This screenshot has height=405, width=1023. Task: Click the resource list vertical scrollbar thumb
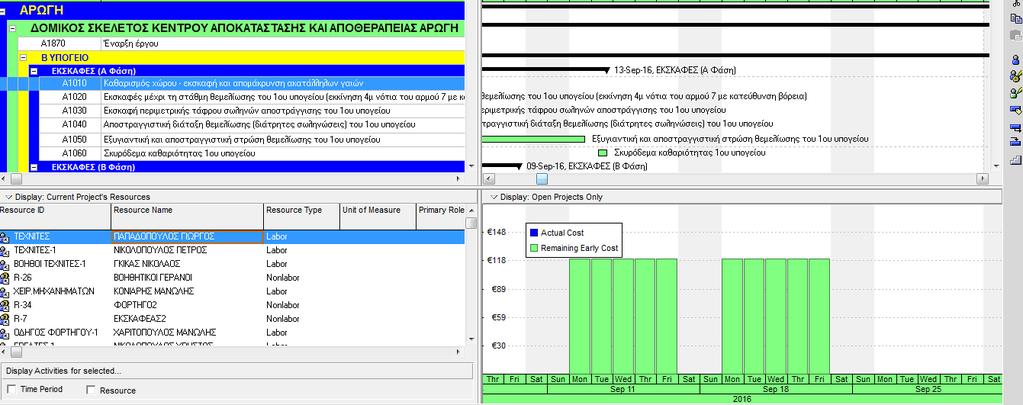pyautogui.click(x=471, y=222)
